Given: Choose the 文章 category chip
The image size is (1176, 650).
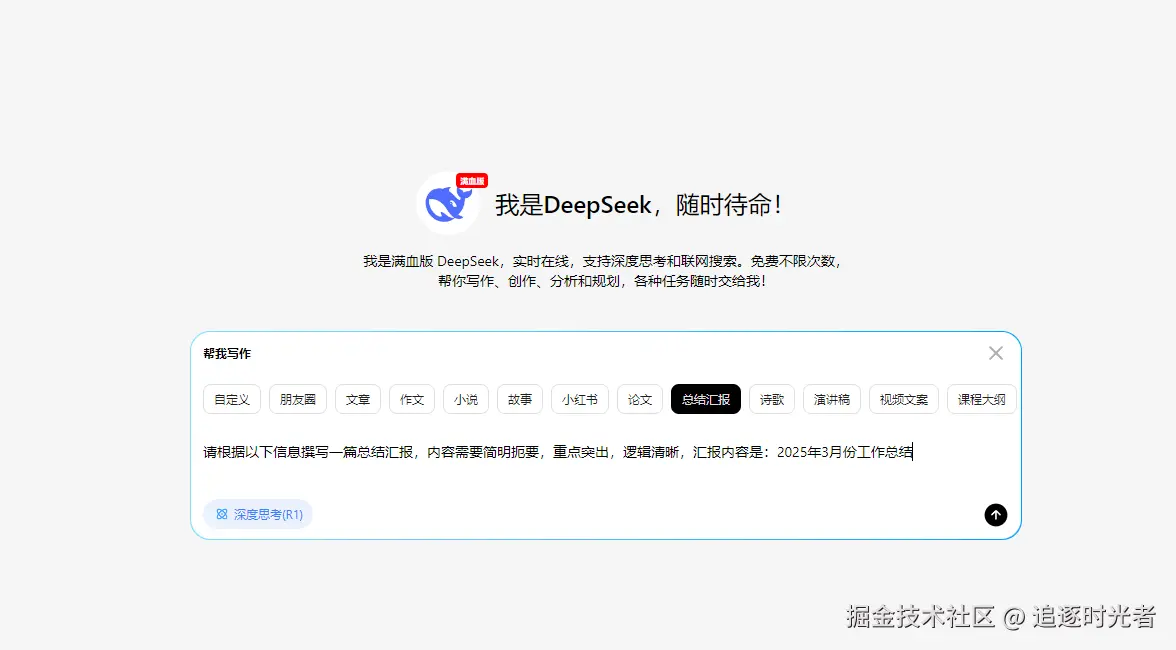Looking at the screenshot, I should coord(358,400).
